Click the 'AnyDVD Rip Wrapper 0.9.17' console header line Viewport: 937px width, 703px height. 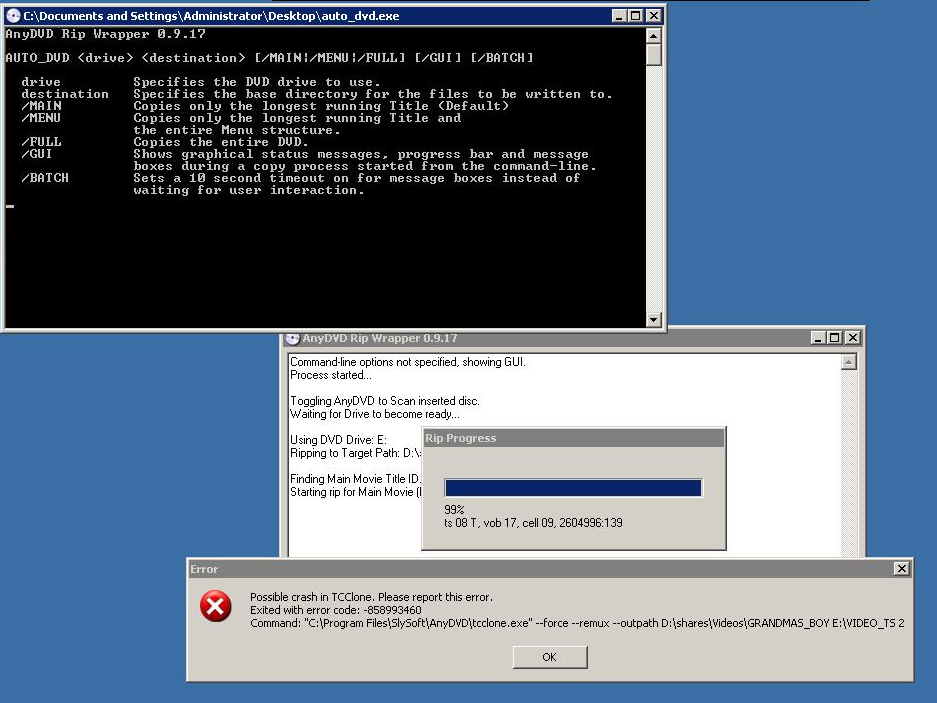[105, 34]
